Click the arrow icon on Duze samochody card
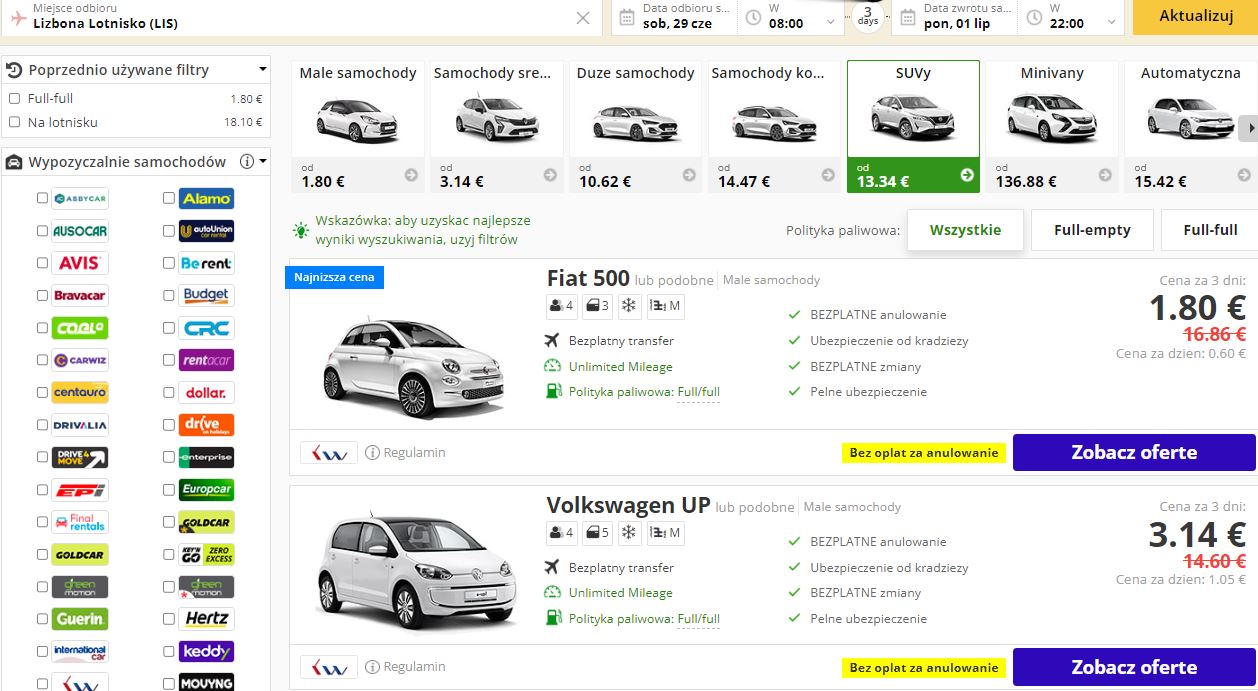 coord(689,175)
